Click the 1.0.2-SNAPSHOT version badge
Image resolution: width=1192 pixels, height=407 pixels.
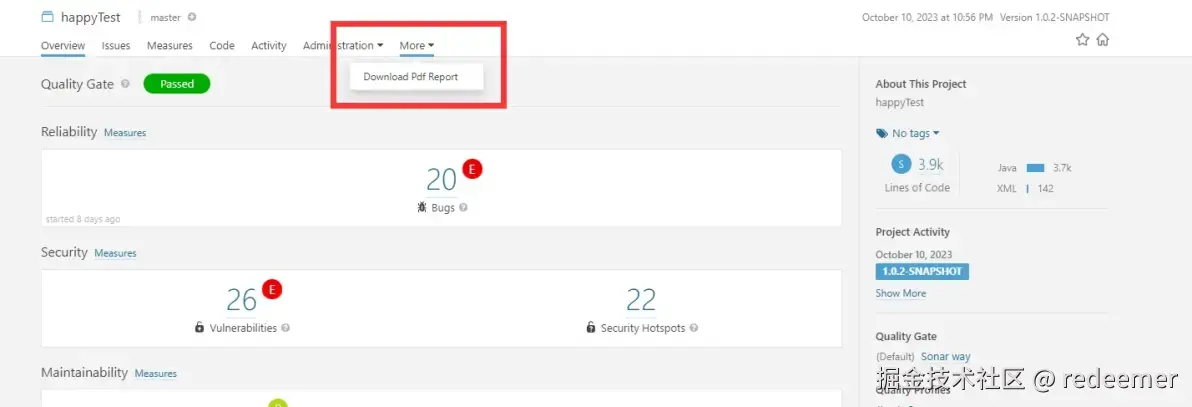[x=922, y=272]
